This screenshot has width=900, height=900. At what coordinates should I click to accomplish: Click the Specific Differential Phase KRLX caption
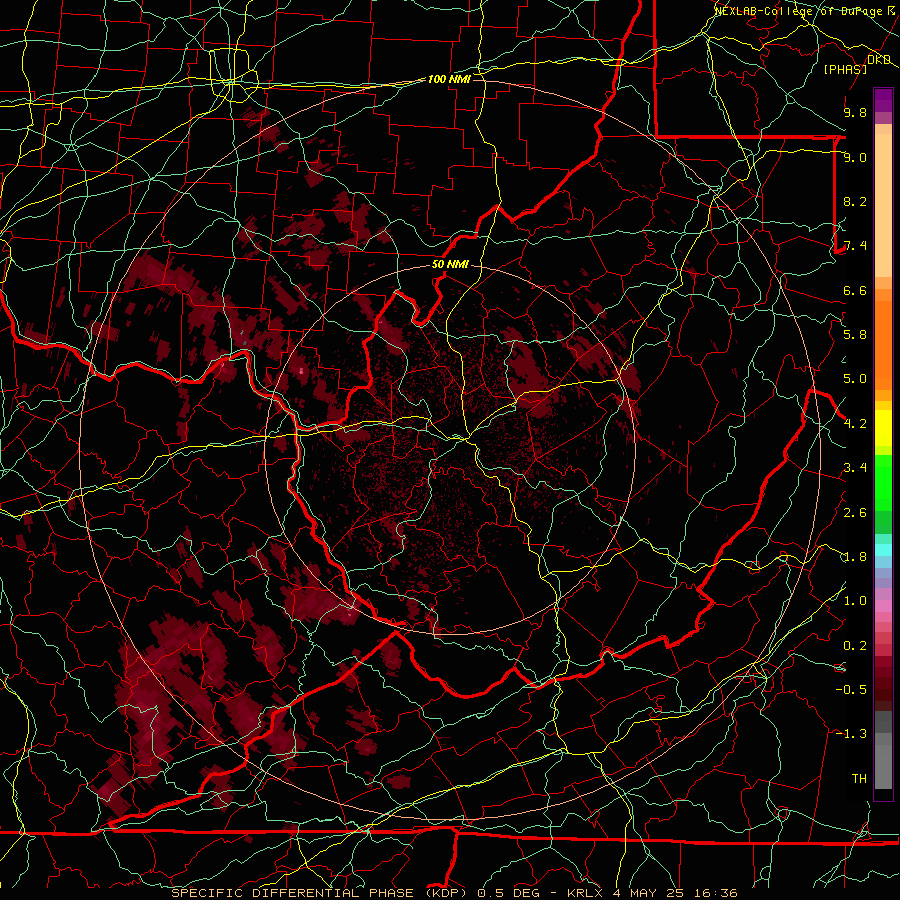(454, 893)
